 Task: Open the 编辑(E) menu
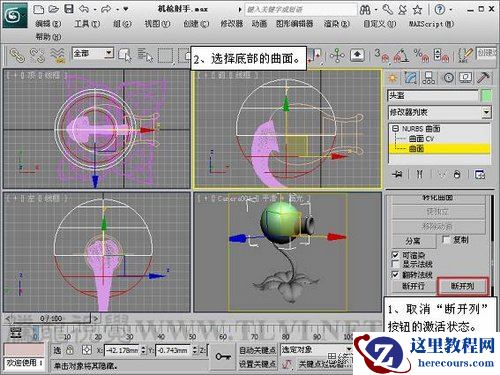coord(48,24)
